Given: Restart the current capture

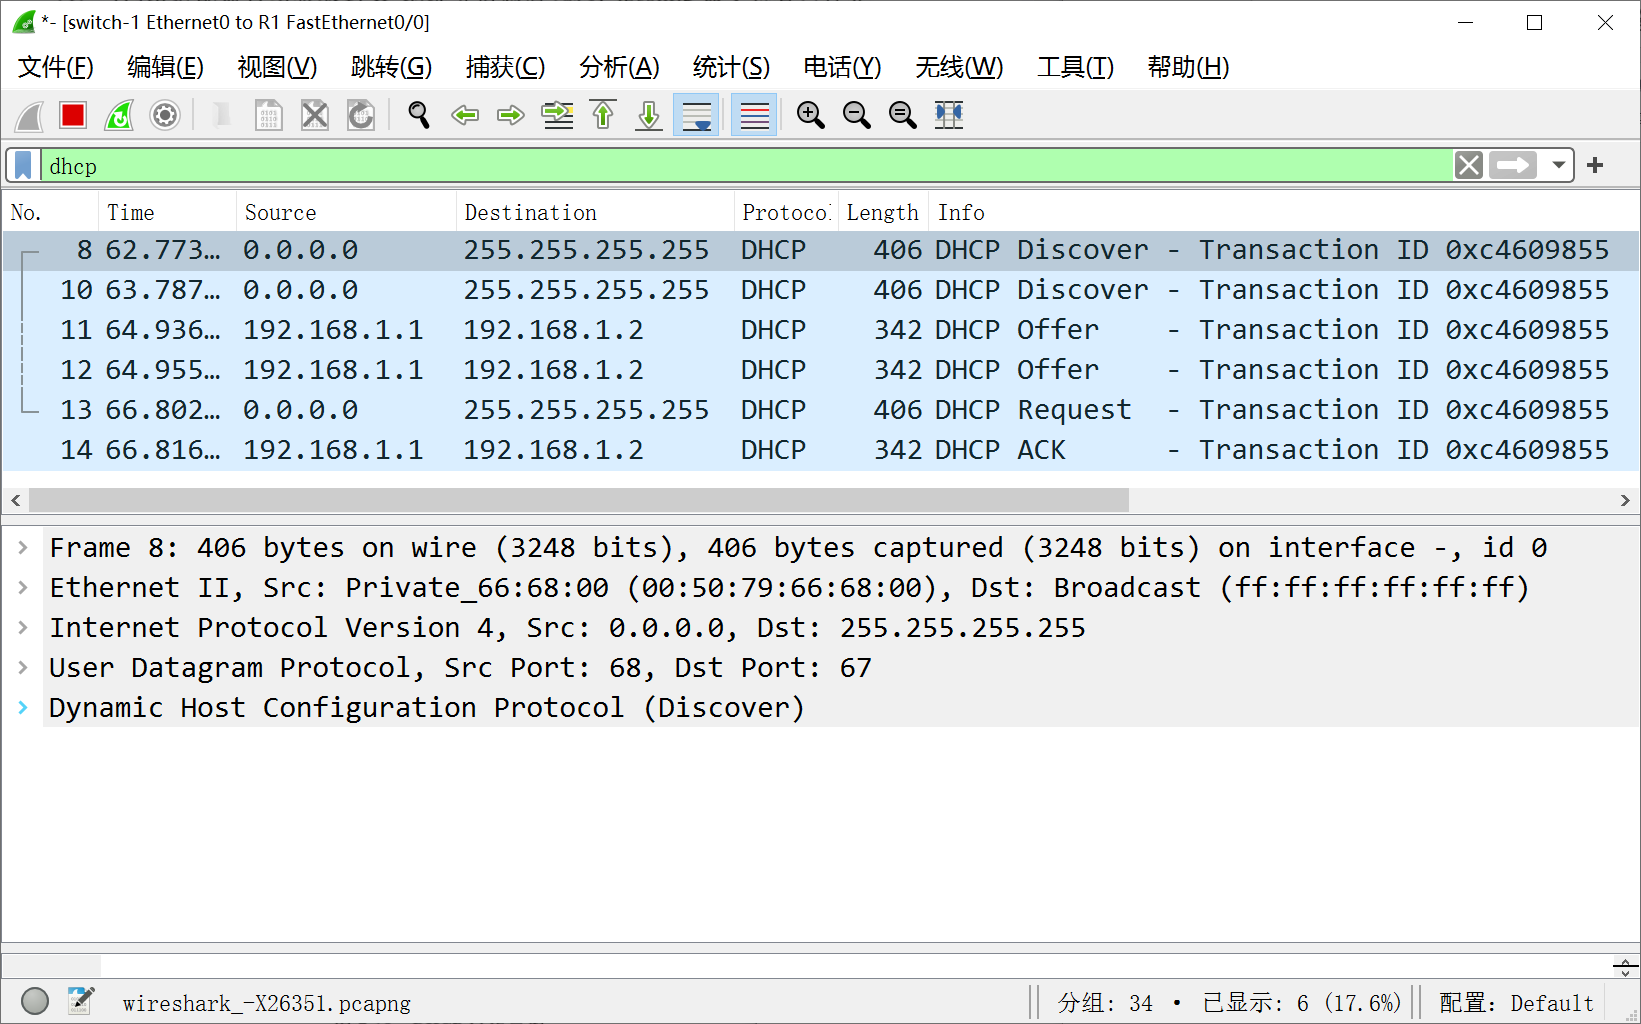Looking at the screenshot, I should click(119, 115).
